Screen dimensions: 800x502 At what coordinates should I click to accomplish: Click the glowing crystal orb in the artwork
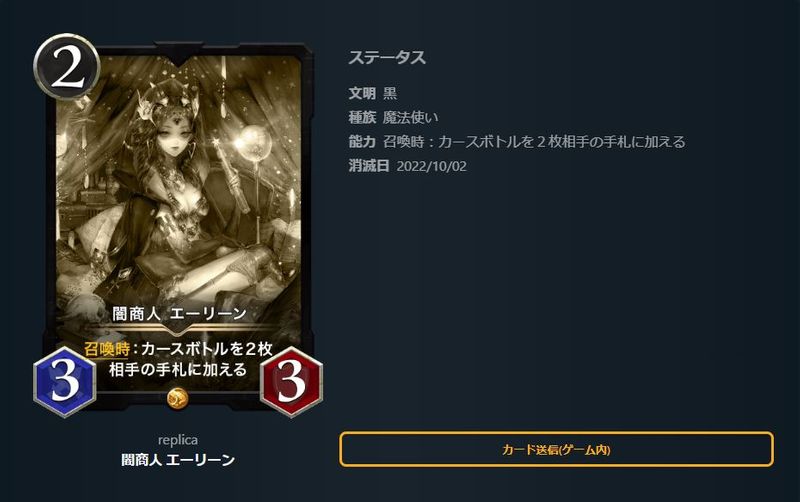(x=254, y=143)
